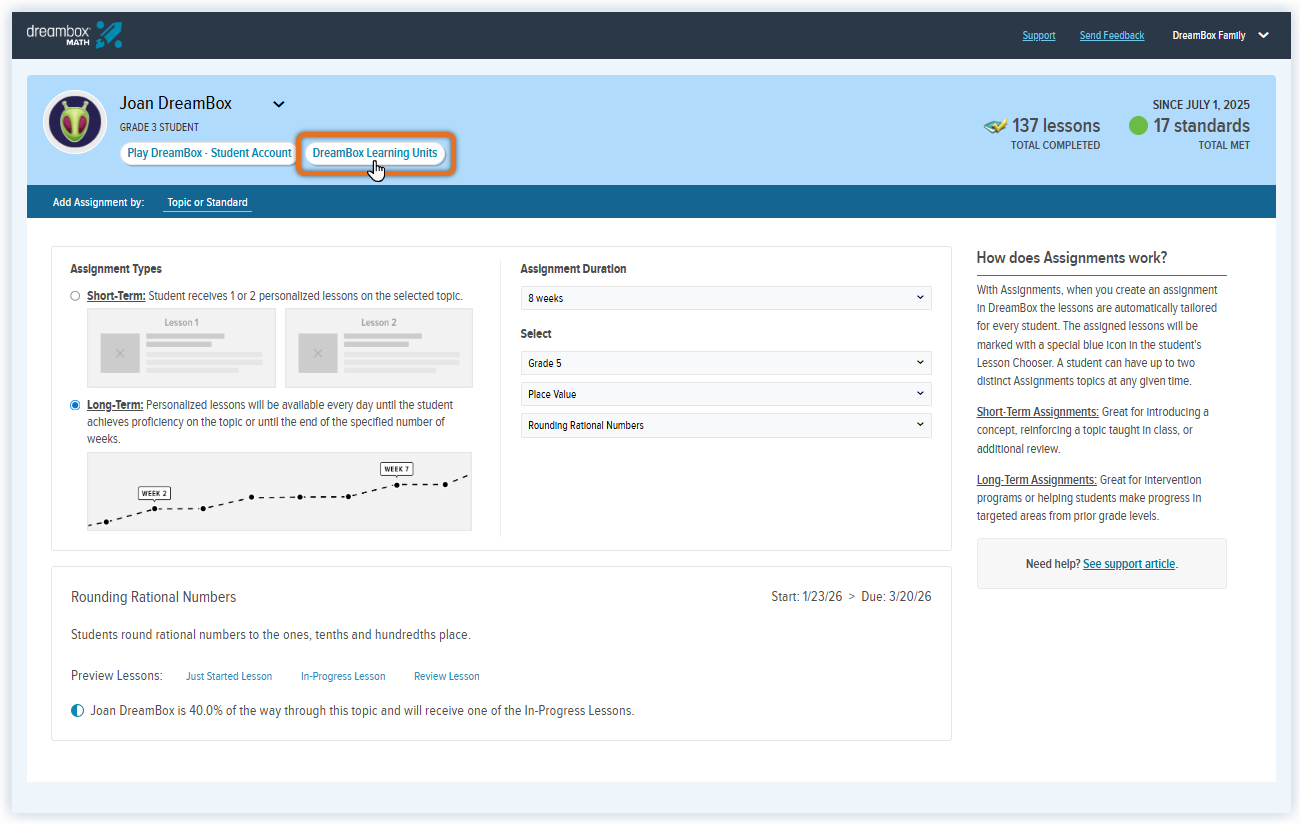Click the Short-Term Assignments sidebar heading
The height and width of the screenshot is (824, 1300).
(x=1037, y=412)
